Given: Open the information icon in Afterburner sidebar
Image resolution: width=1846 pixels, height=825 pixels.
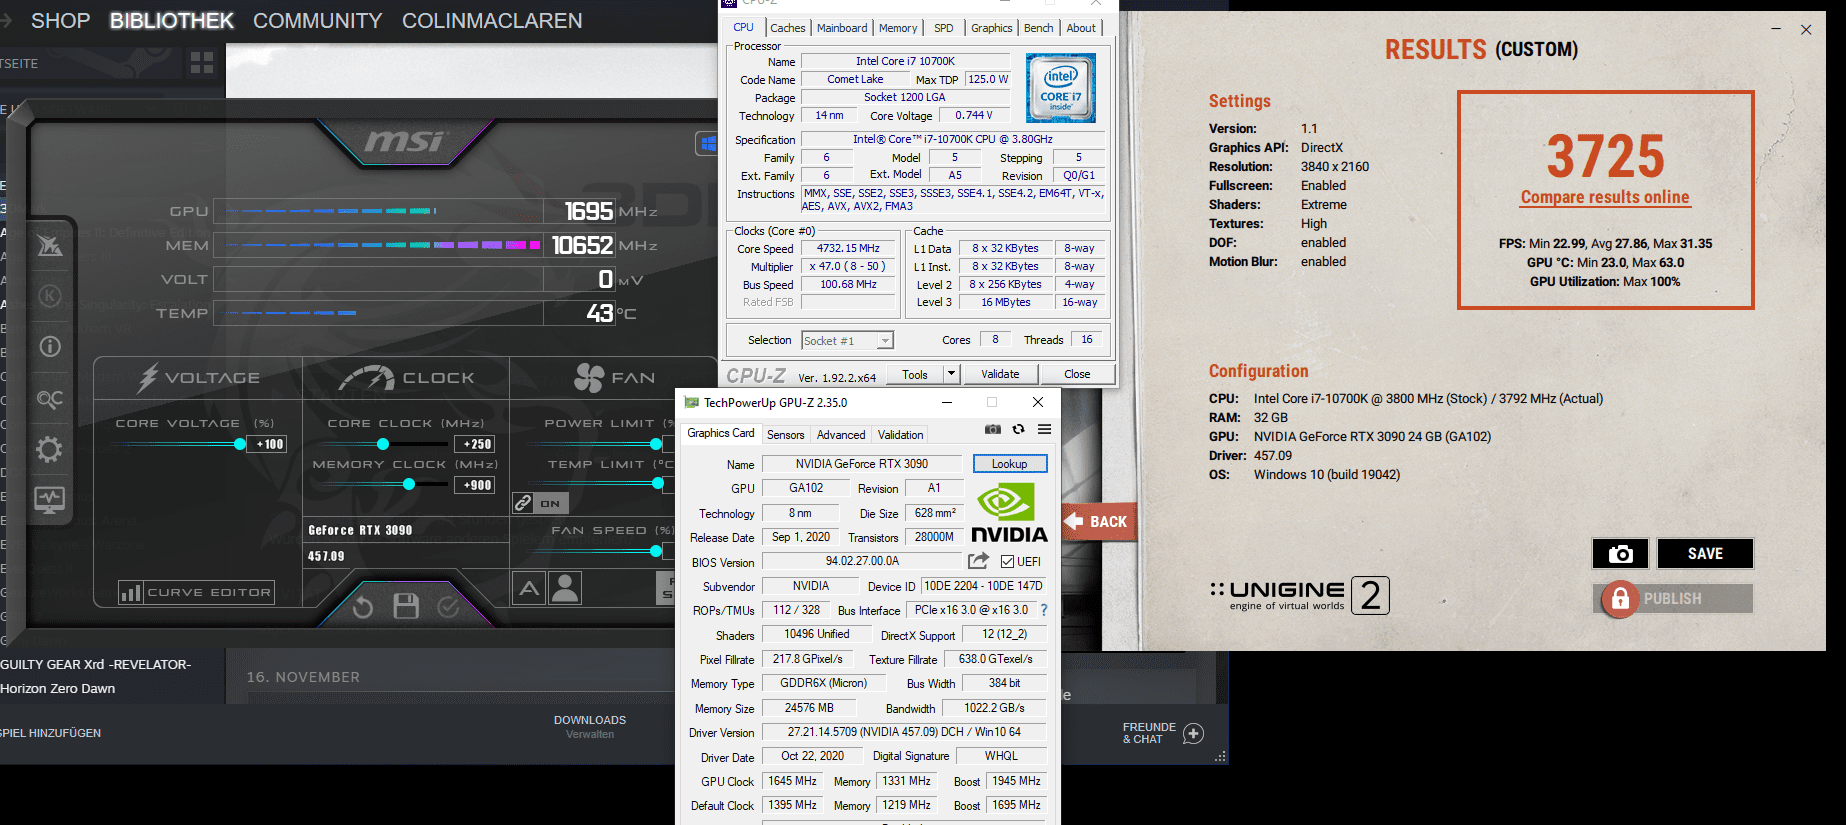Looking at the screenshot, I should (x=50, y=347).
